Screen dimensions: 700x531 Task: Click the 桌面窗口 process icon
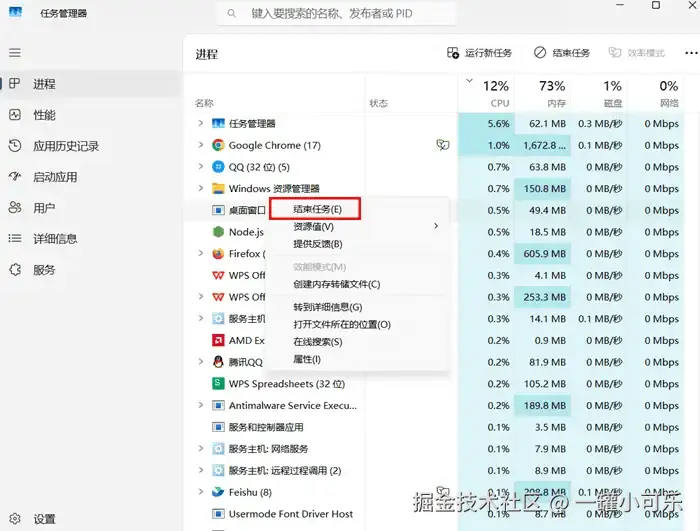click(218, 210)
